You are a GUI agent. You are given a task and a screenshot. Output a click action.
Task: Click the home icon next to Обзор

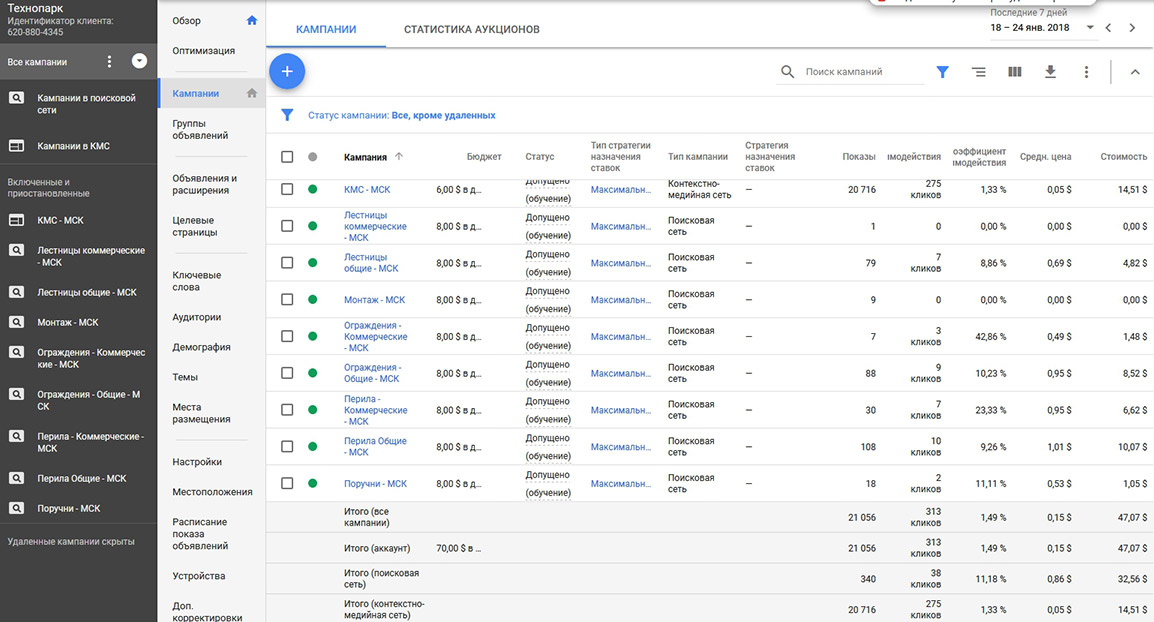click(251, 21)
